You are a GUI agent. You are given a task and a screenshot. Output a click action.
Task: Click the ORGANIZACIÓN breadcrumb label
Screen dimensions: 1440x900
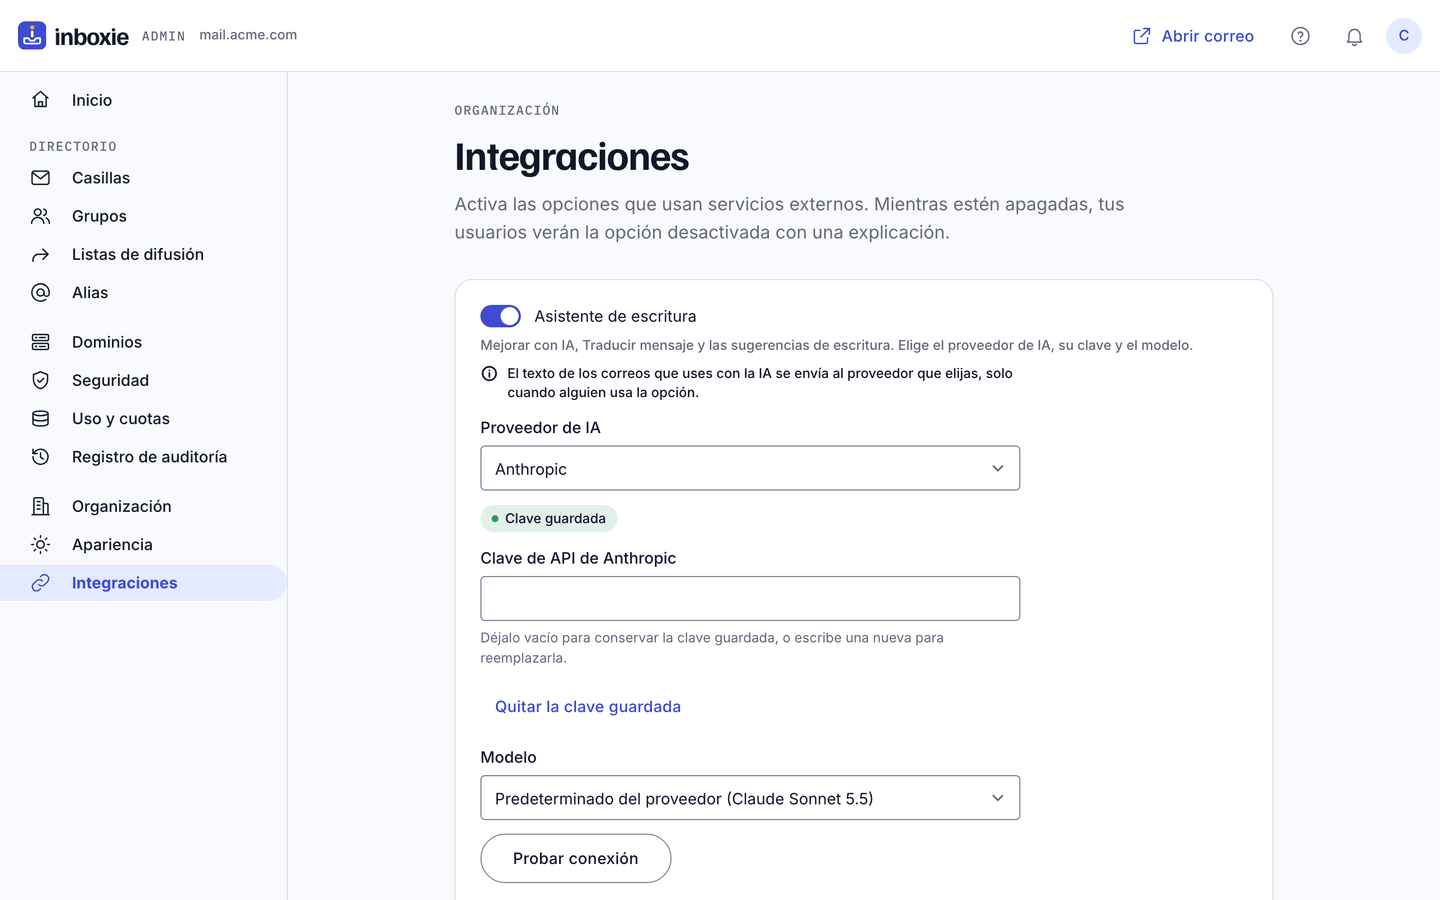[507, 110]
